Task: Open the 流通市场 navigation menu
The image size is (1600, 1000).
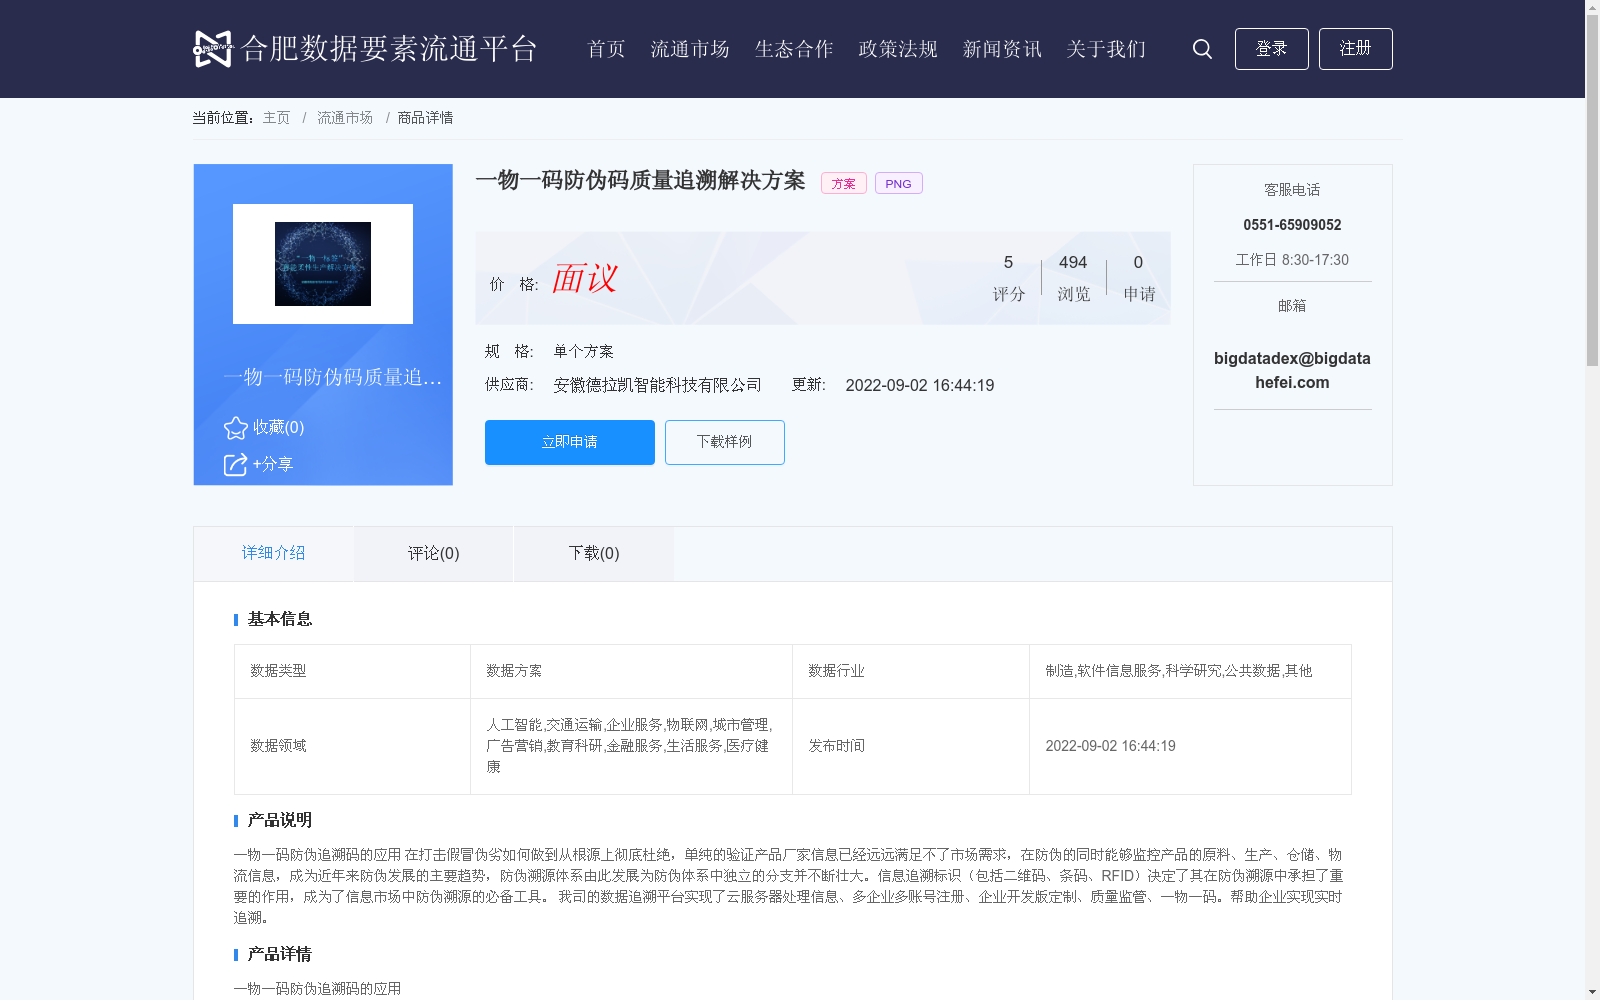Action: 690,49
